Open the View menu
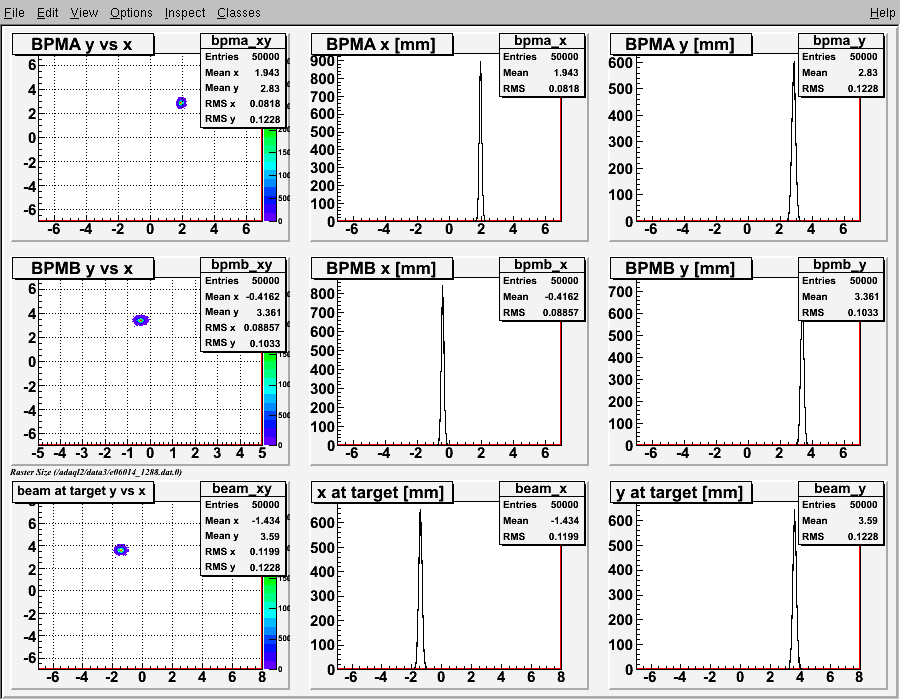 pyautogui.click(x=84, y=13)
